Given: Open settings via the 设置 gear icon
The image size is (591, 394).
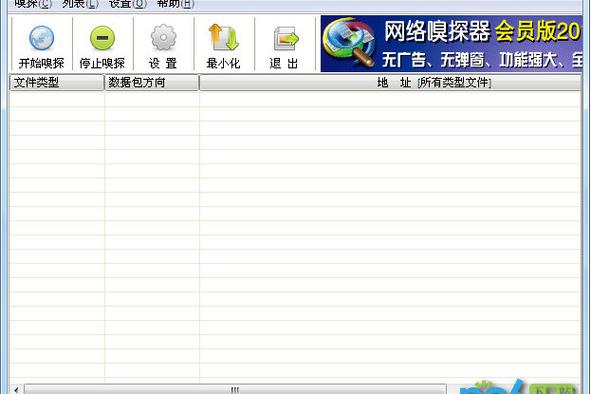Looking at the screenshot, I should tap(163, 37).
